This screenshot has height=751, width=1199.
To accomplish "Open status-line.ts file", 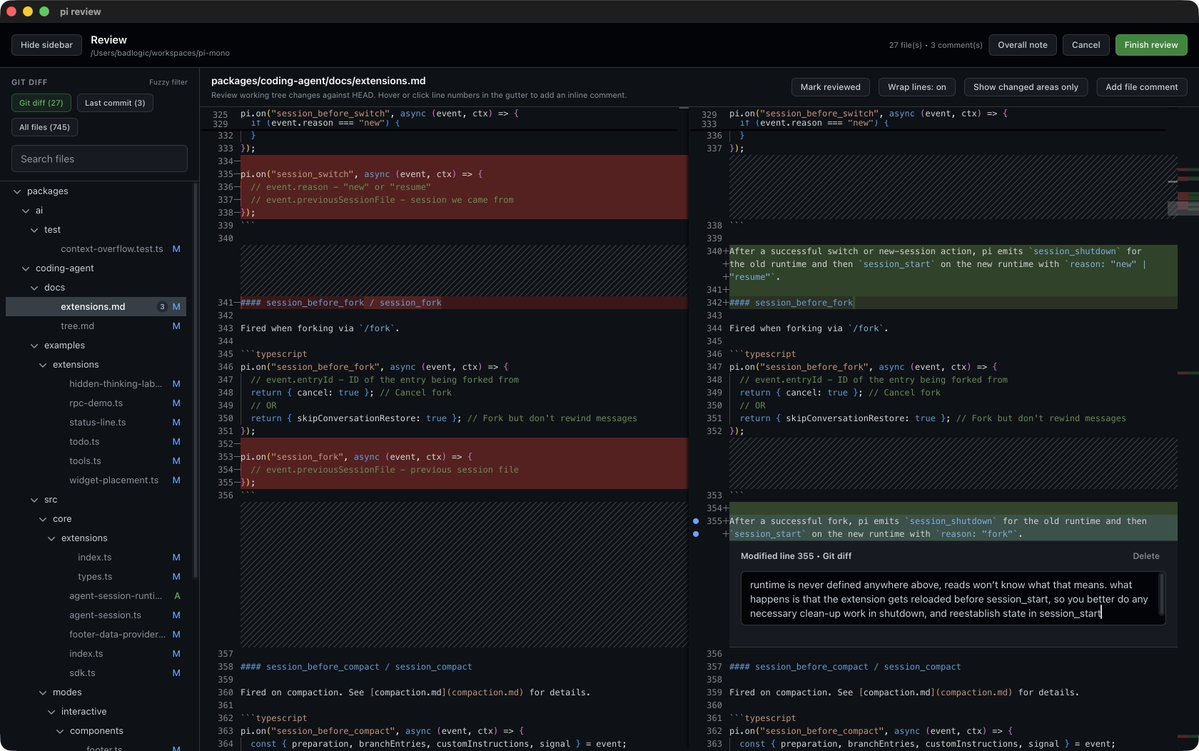I will coord(96,422).
